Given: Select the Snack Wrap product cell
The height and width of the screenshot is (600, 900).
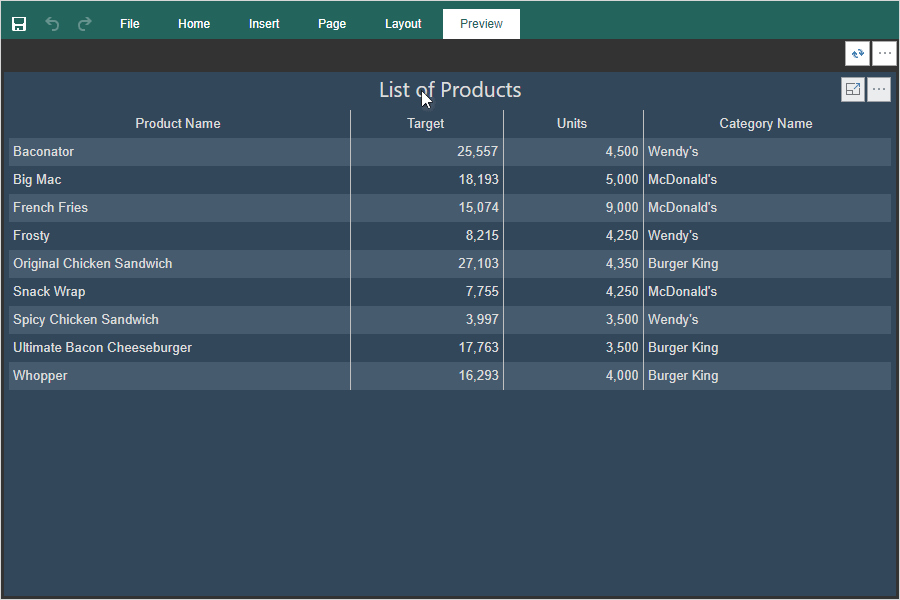Looking at the screenshot, I should tap(180, 292).
